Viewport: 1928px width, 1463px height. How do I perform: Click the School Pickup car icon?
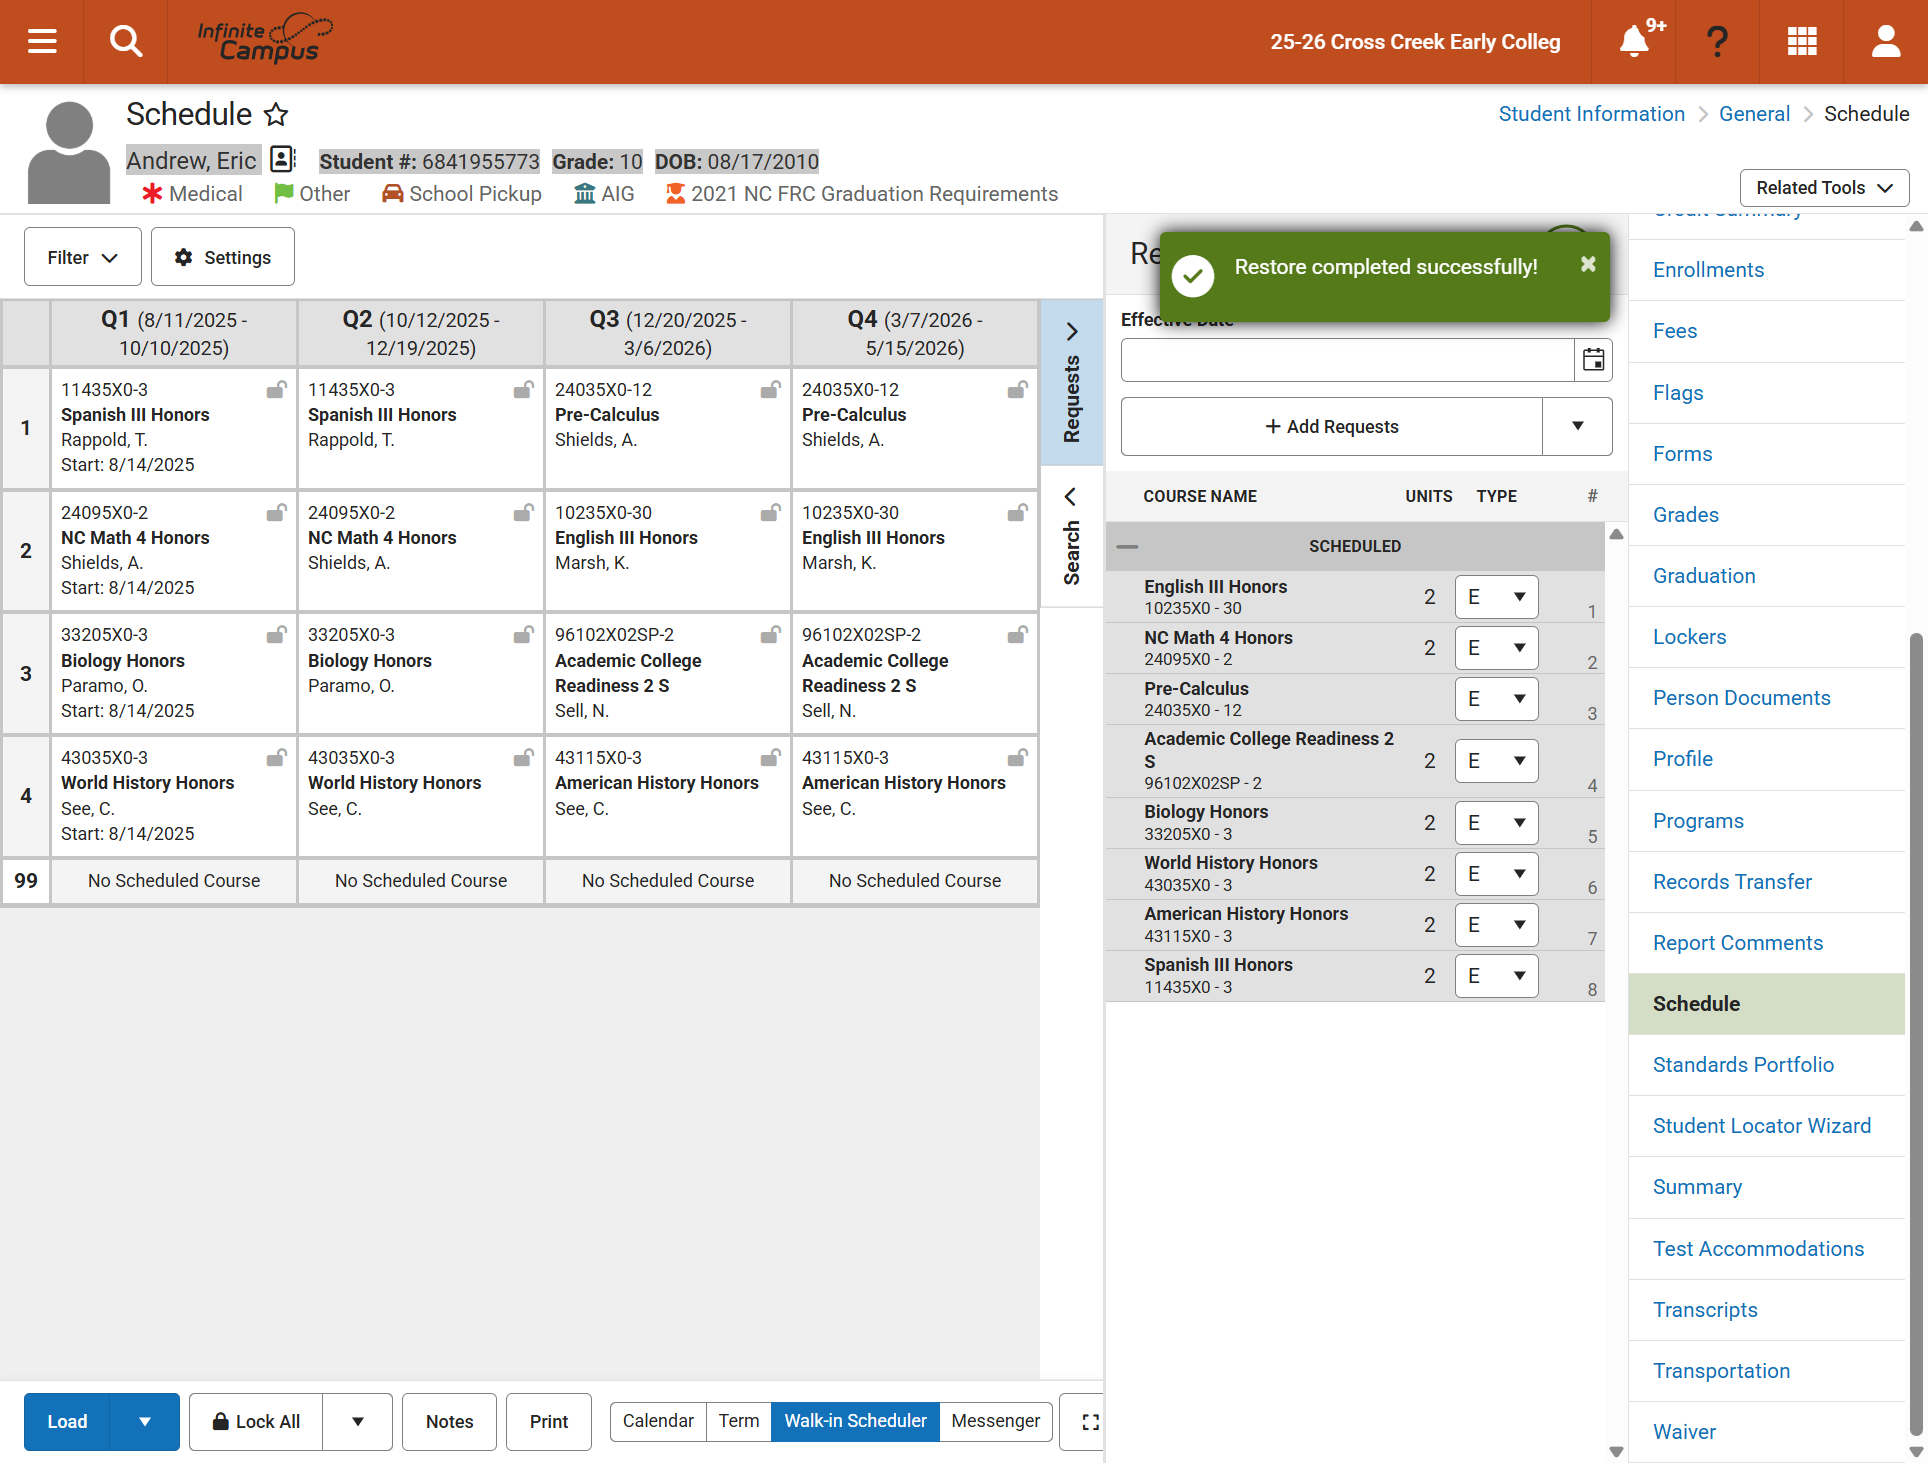click(x=392, y=193)
